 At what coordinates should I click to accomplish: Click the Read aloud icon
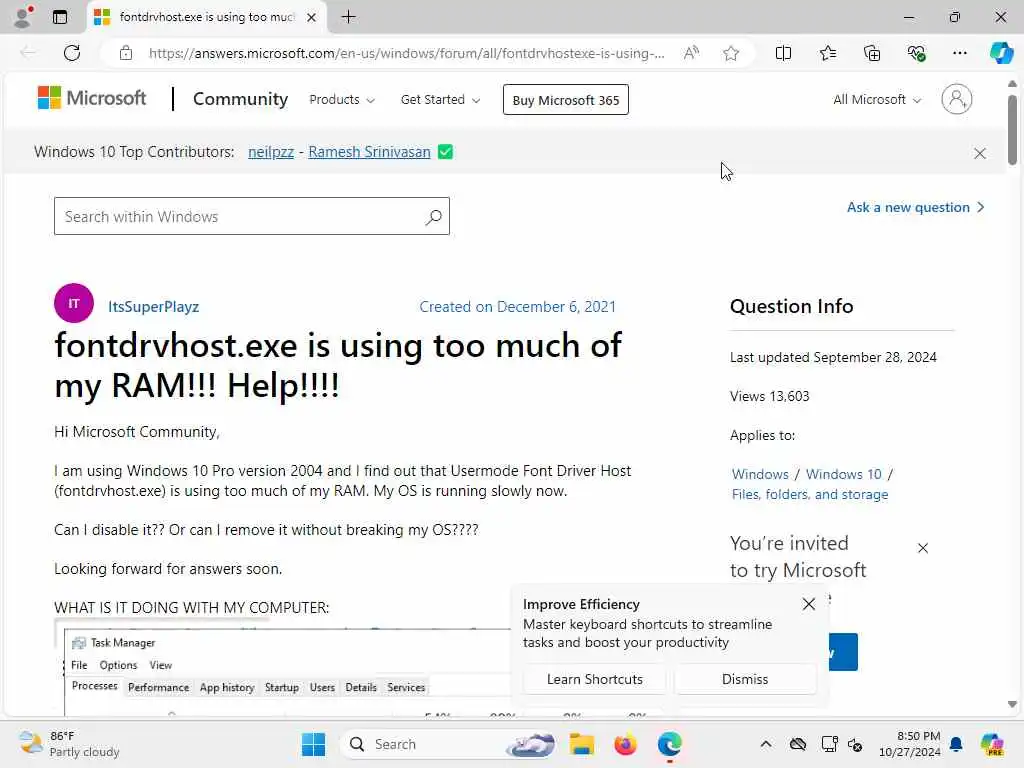[x=691, y=53]
